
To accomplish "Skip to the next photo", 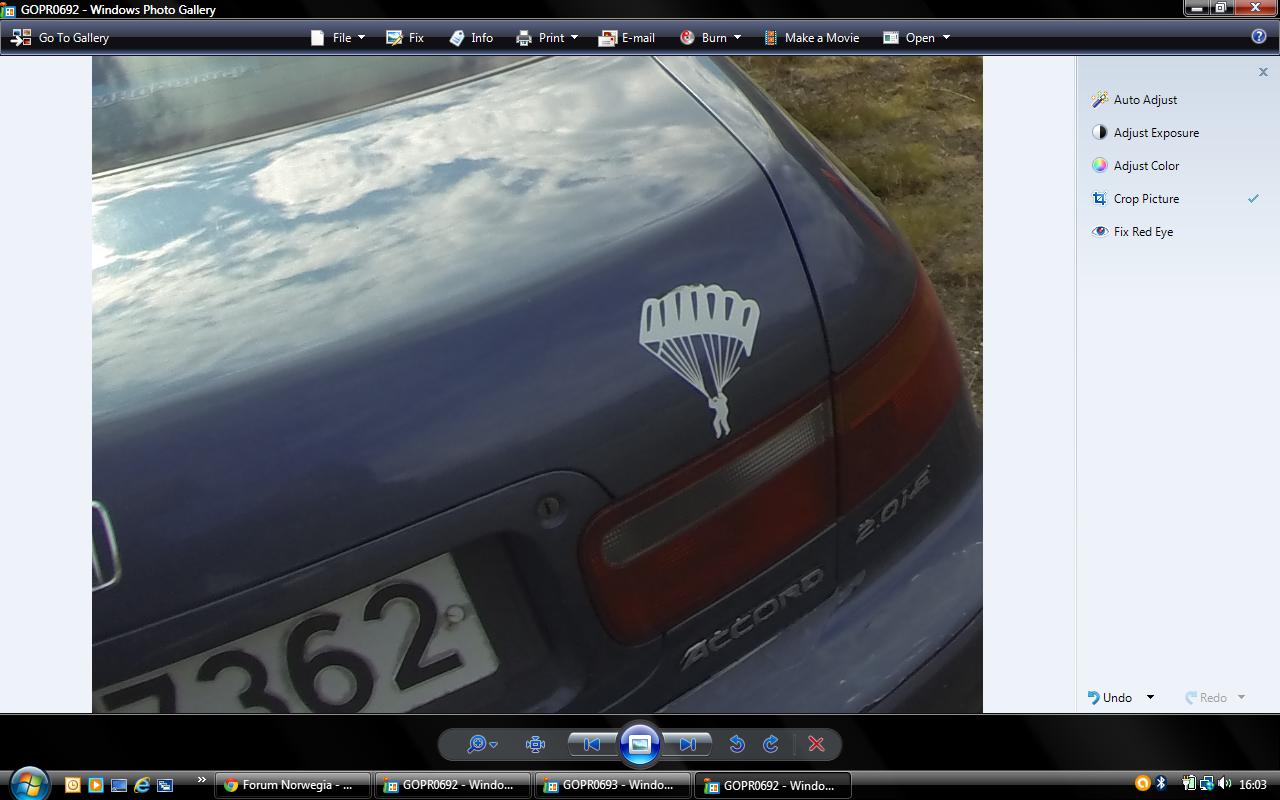I will tap(687, 744).
